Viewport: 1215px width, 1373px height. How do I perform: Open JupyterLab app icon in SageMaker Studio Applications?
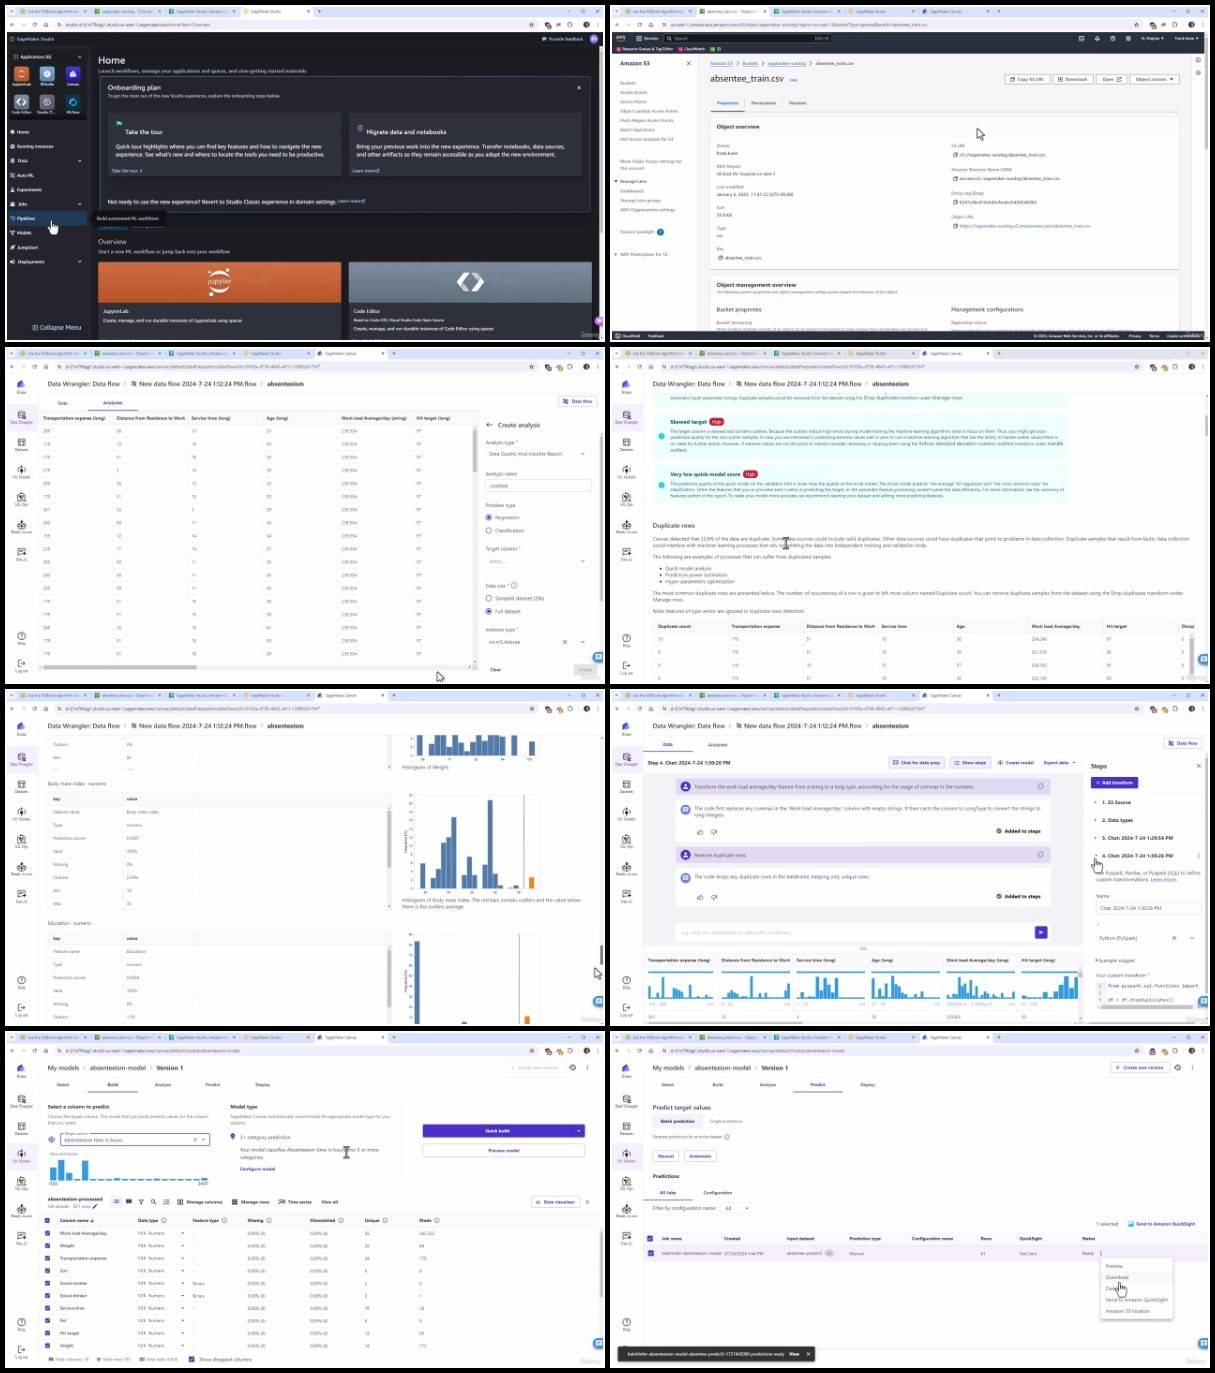[x=22, y=75]
